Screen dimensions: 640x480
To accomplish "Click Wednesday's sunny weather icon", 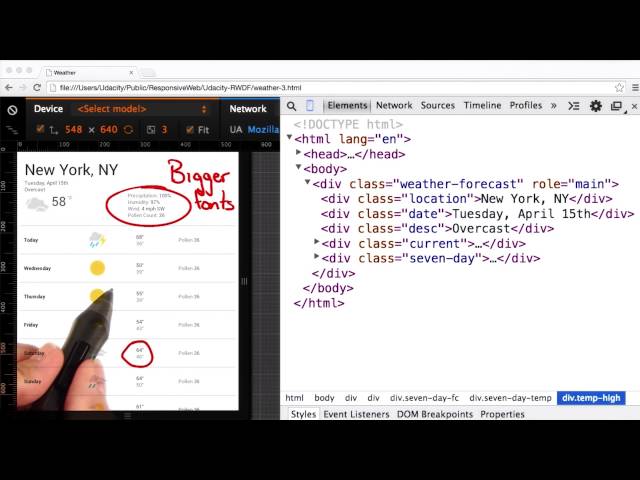I will (97, 268).
